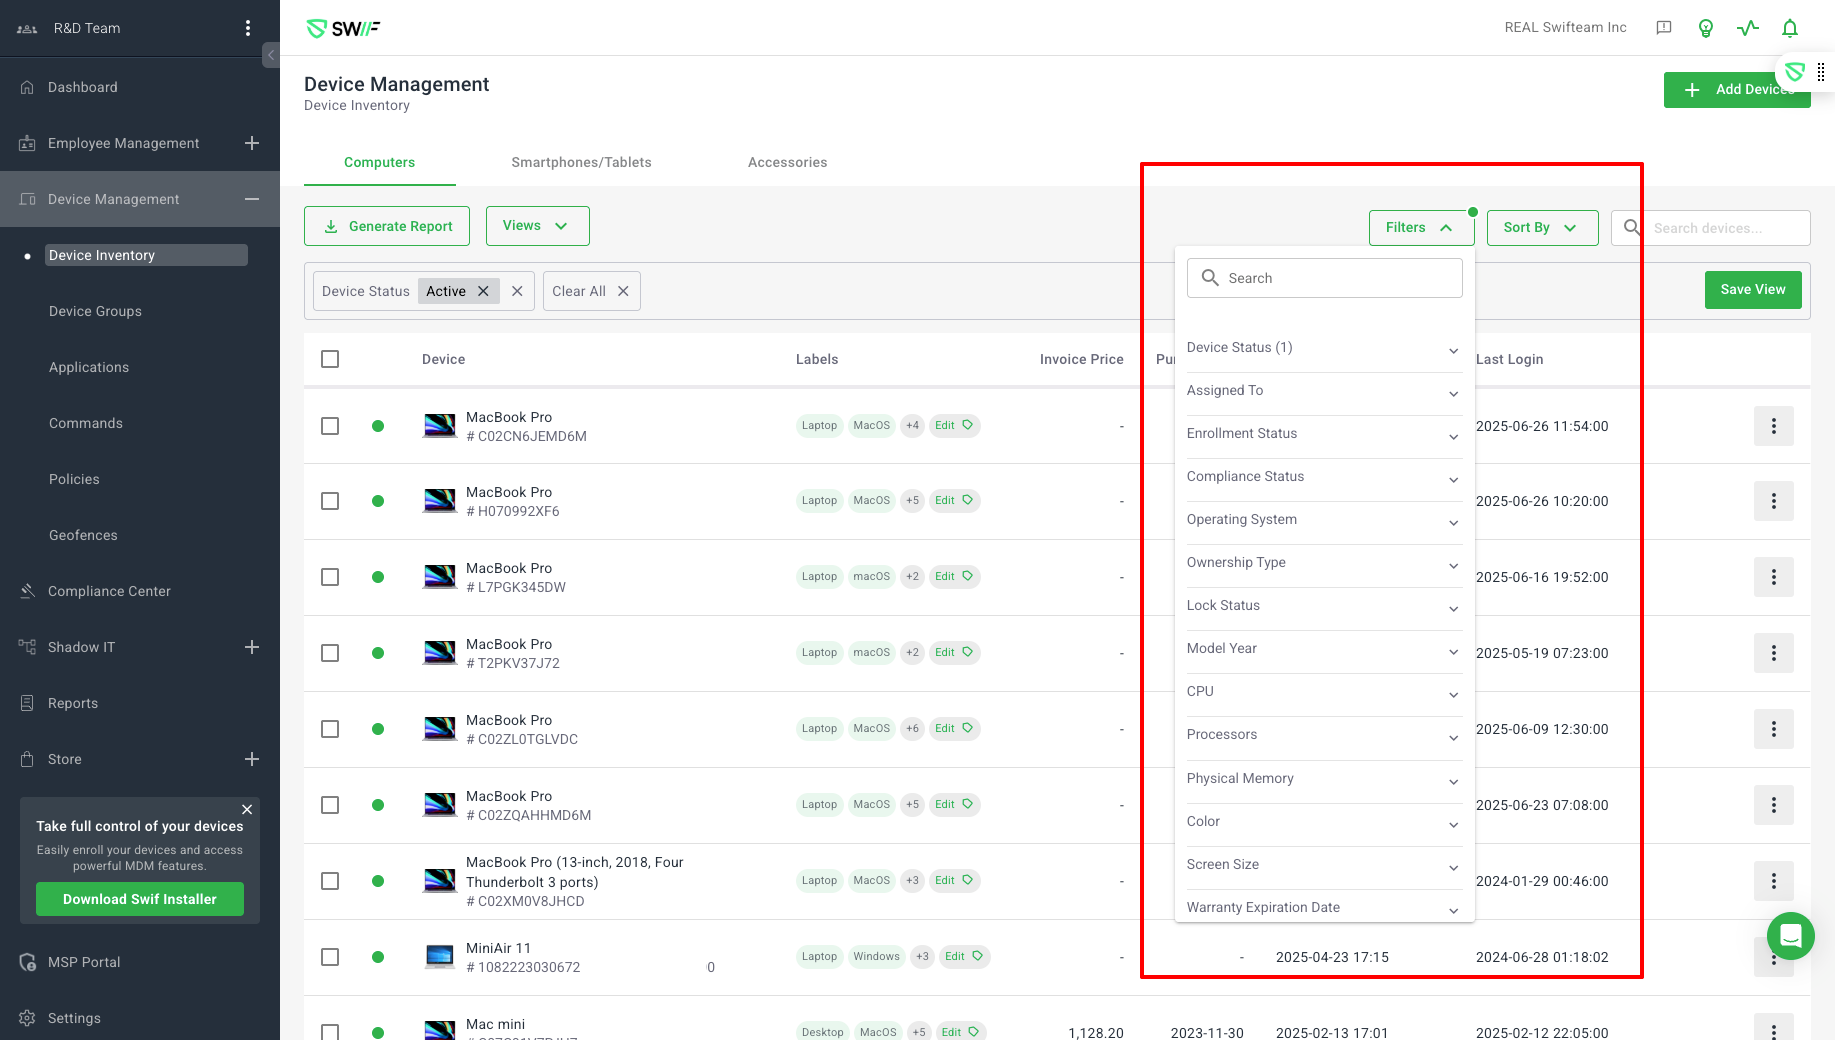Expand the Operating System filter
The width and height of the screenshot is (1835, 1040).
pyautogui.click(x=1323, y=520)
